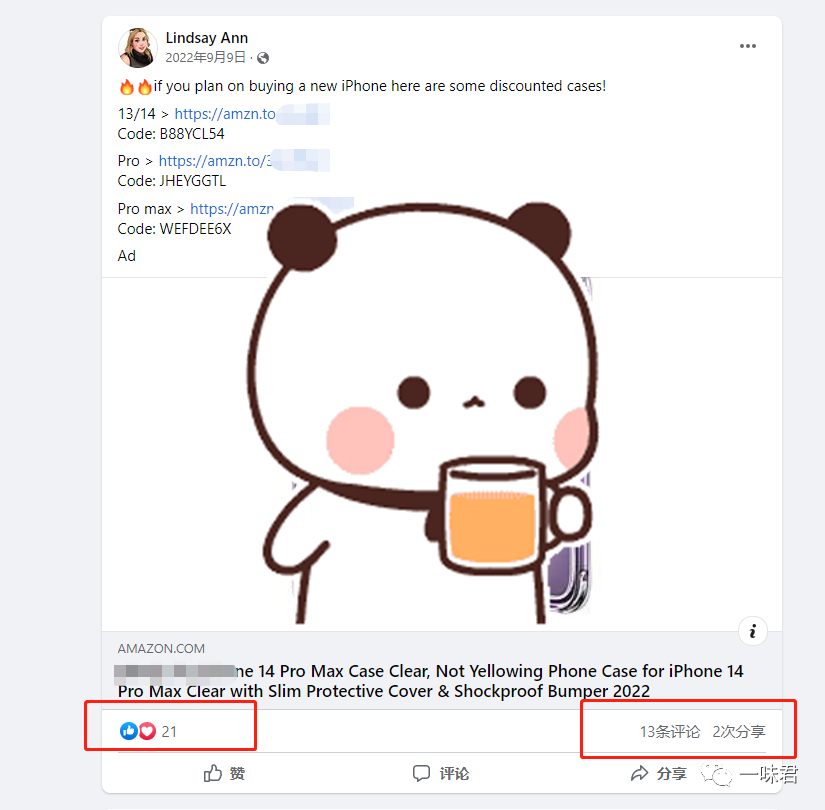This screenshot has height=810, width=825.
Task: Click the 分享 share button
Action: [x=659, y=773]
